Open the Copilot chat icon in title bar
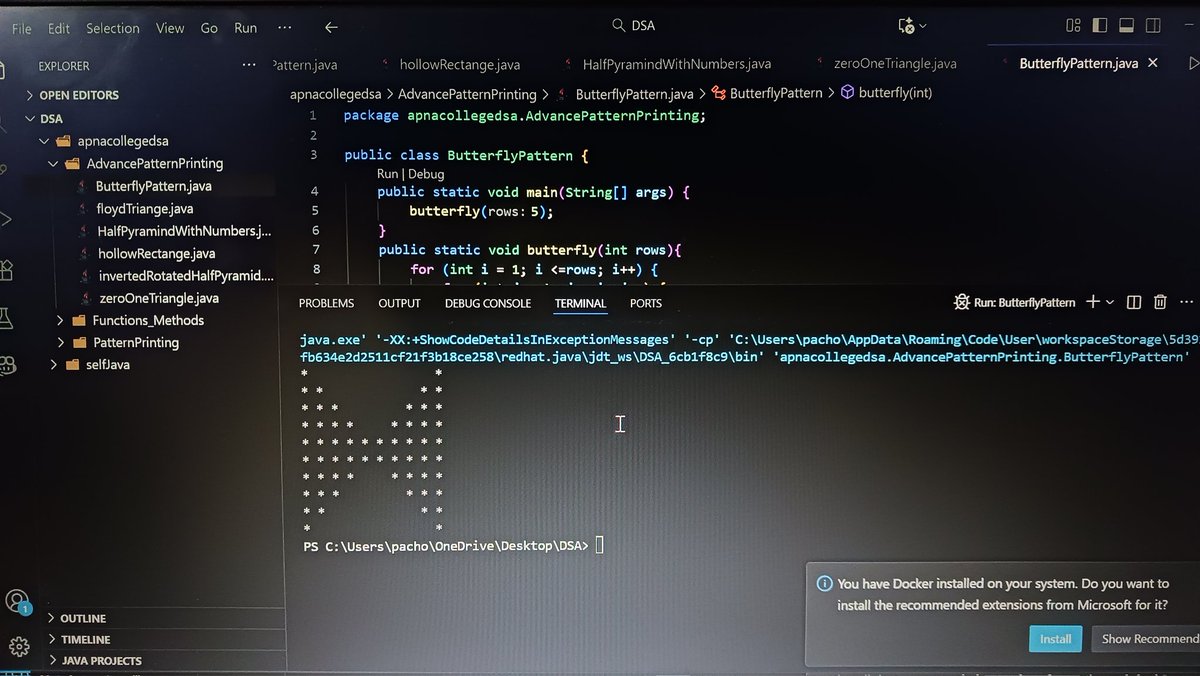The image size is (1200, 676). click(906, 26)
